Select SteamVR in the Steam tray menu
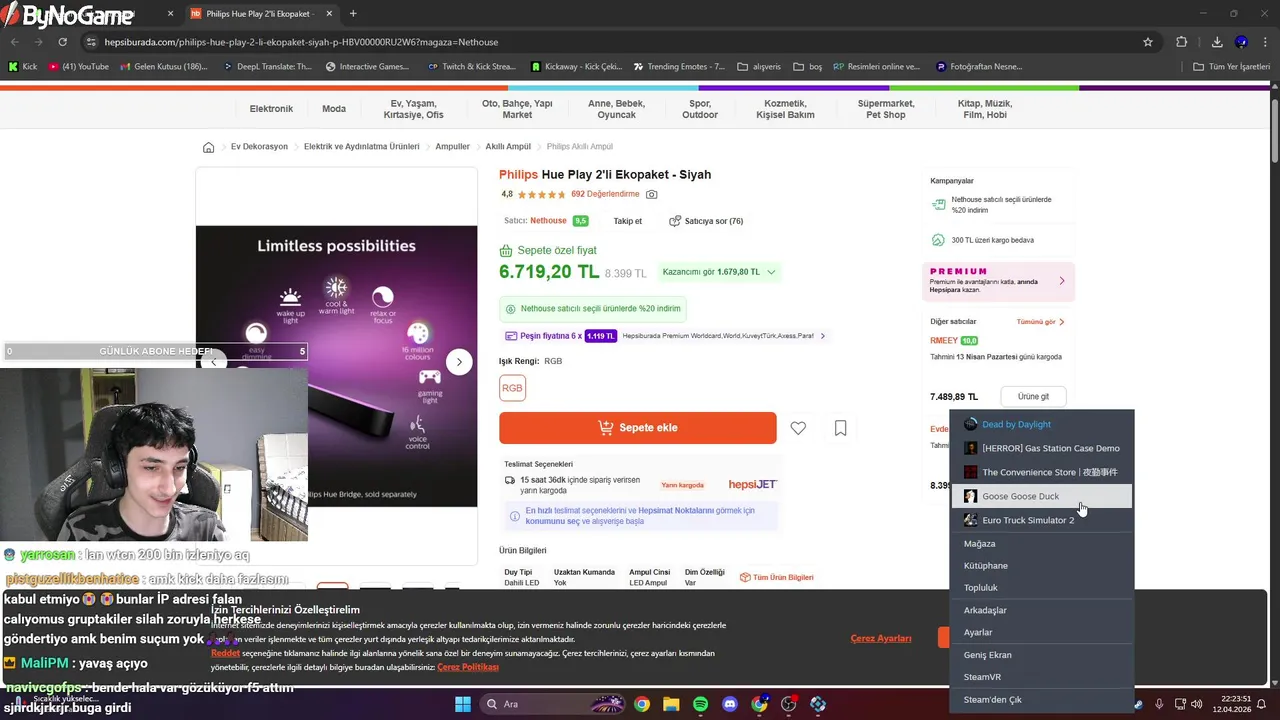1280x720 pixels. coord(1042,677)
